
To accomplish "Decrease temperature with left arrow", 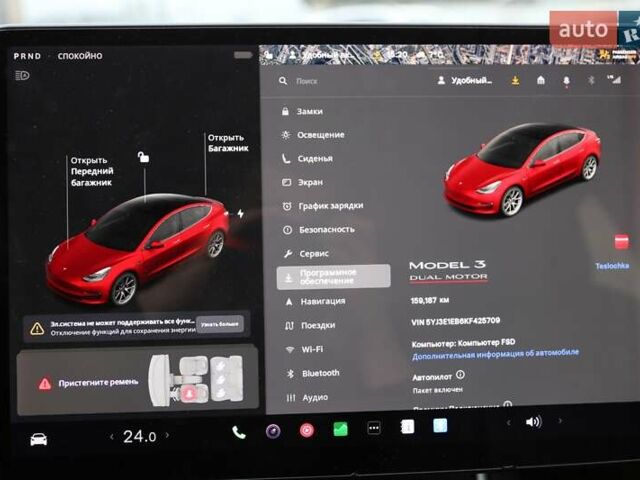I will click(112, 436).
